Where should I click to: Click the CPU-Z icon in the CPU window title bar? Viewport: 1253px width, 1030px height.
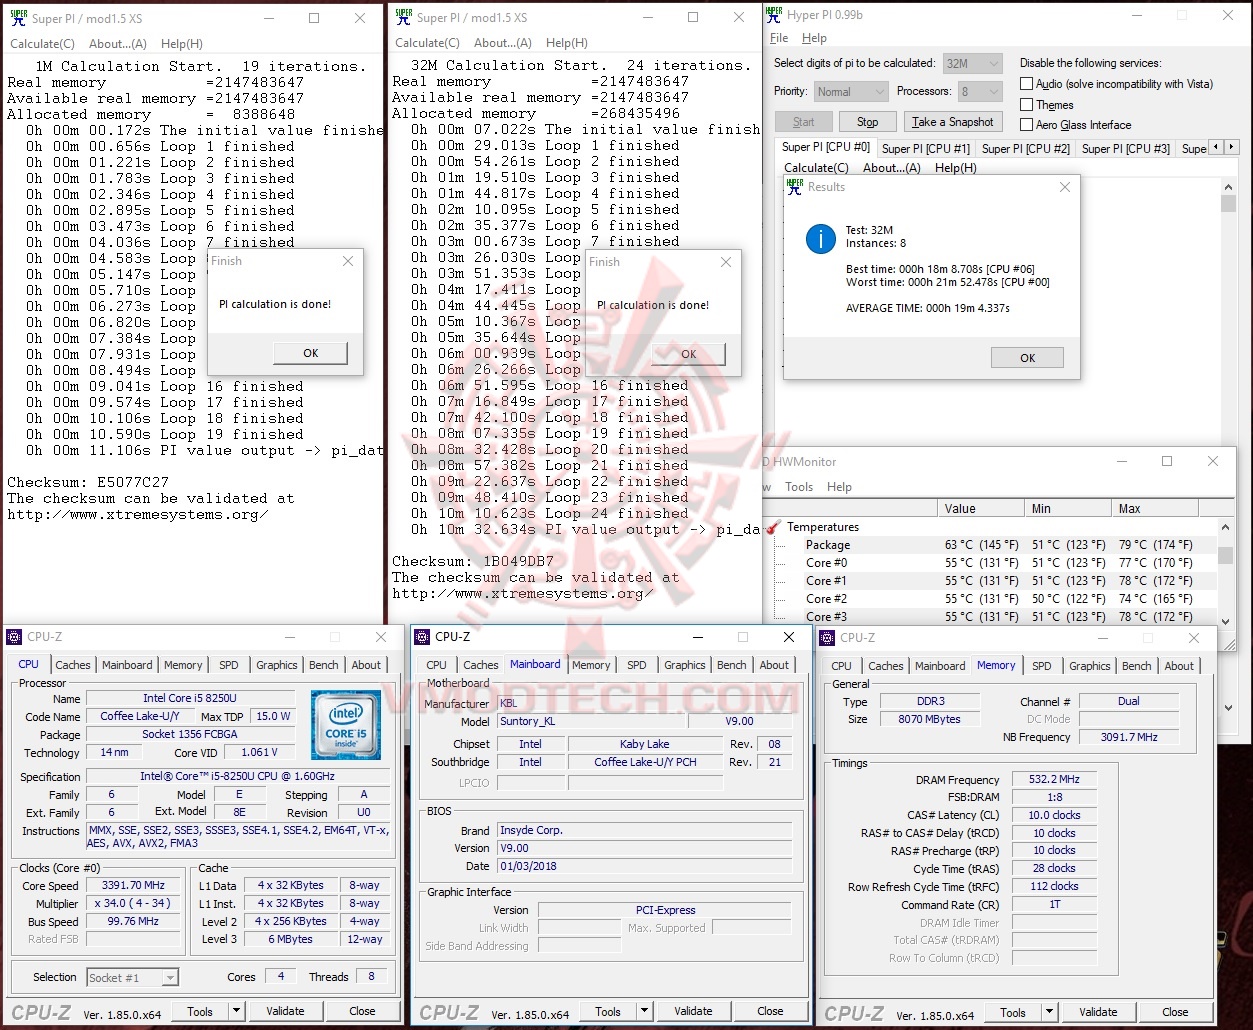tap(14, 637)
